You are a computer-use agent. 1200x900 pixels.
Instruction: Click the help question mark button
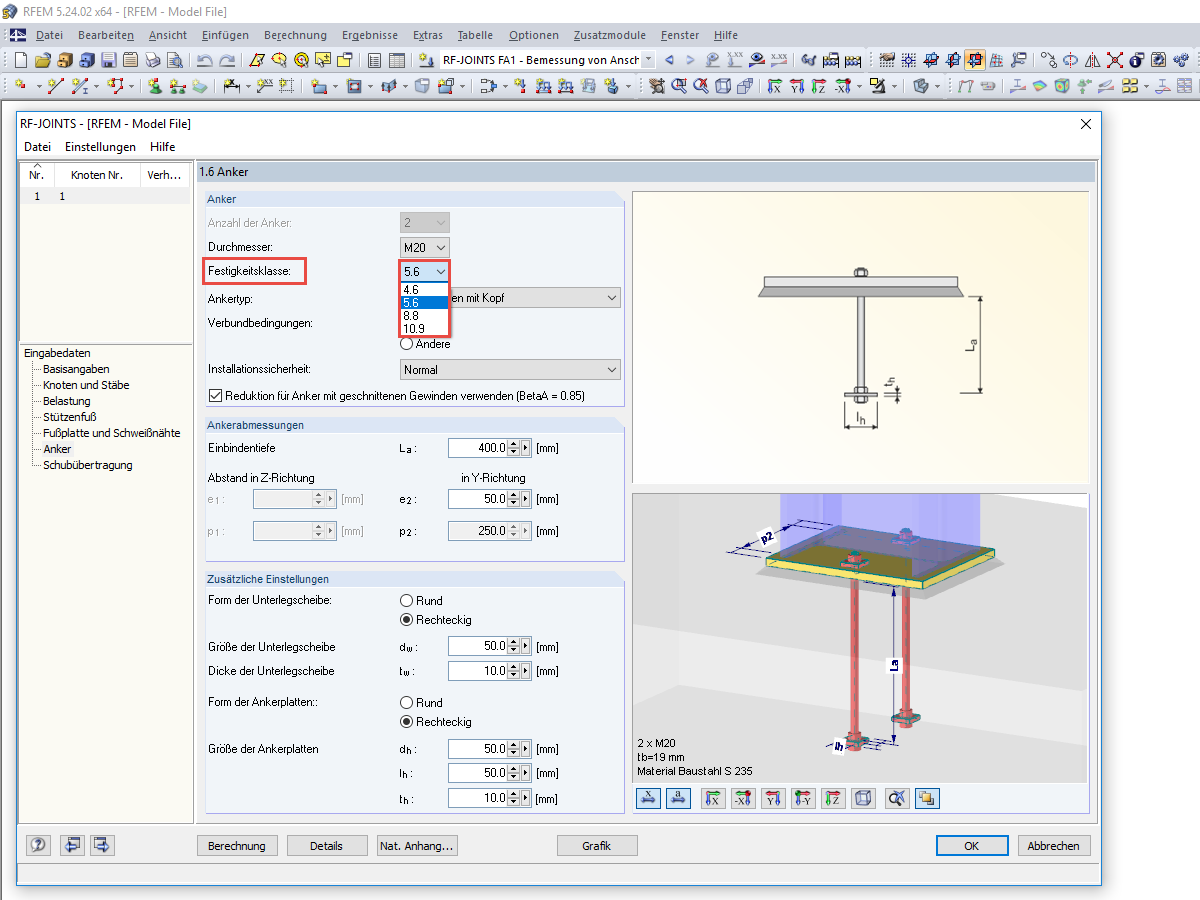pos(38,845)
